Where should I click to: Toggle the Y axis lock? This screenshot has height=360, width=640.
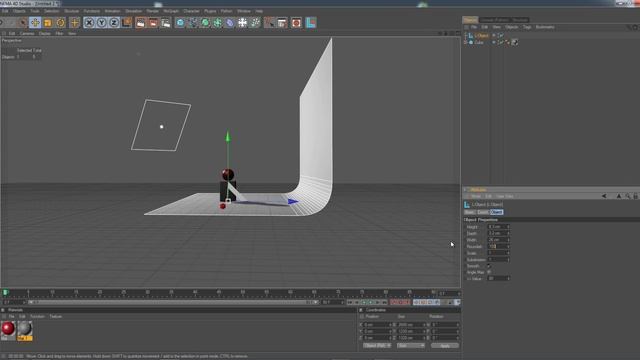pyautogui.click(x=102, y=23)
